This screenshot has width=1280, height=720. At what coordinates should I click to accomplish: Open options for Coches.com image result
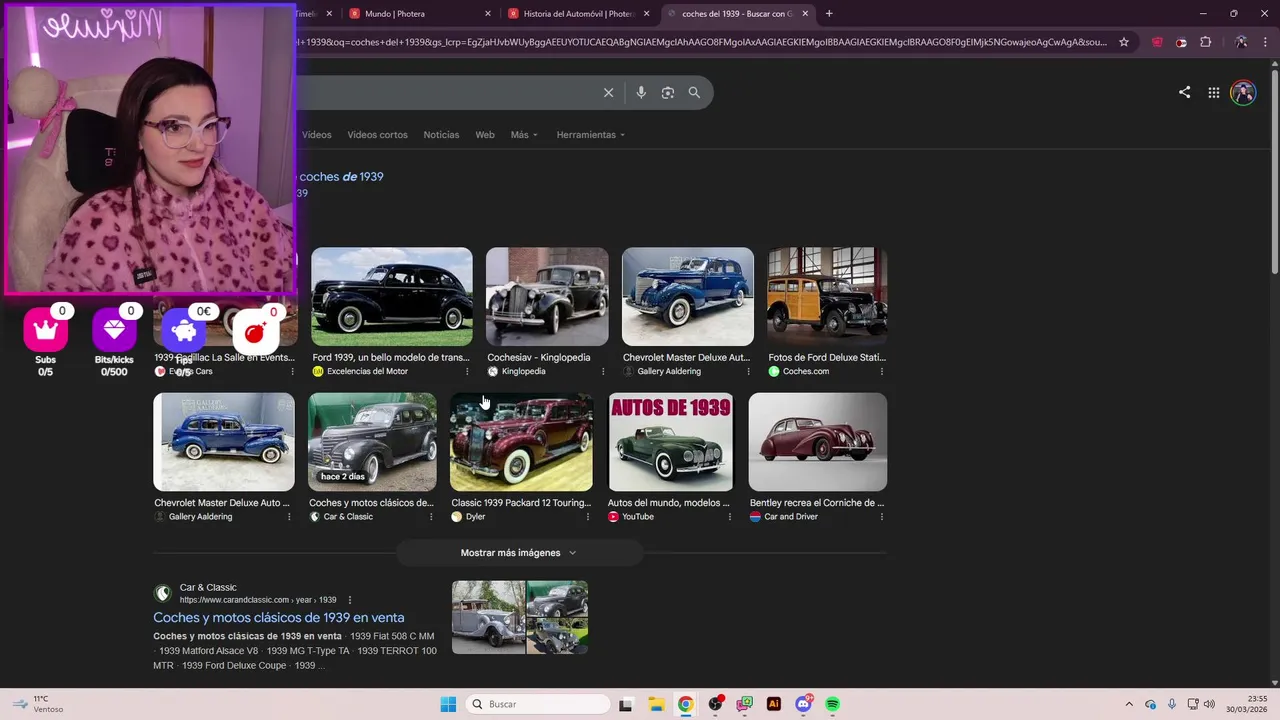(881, 371)
